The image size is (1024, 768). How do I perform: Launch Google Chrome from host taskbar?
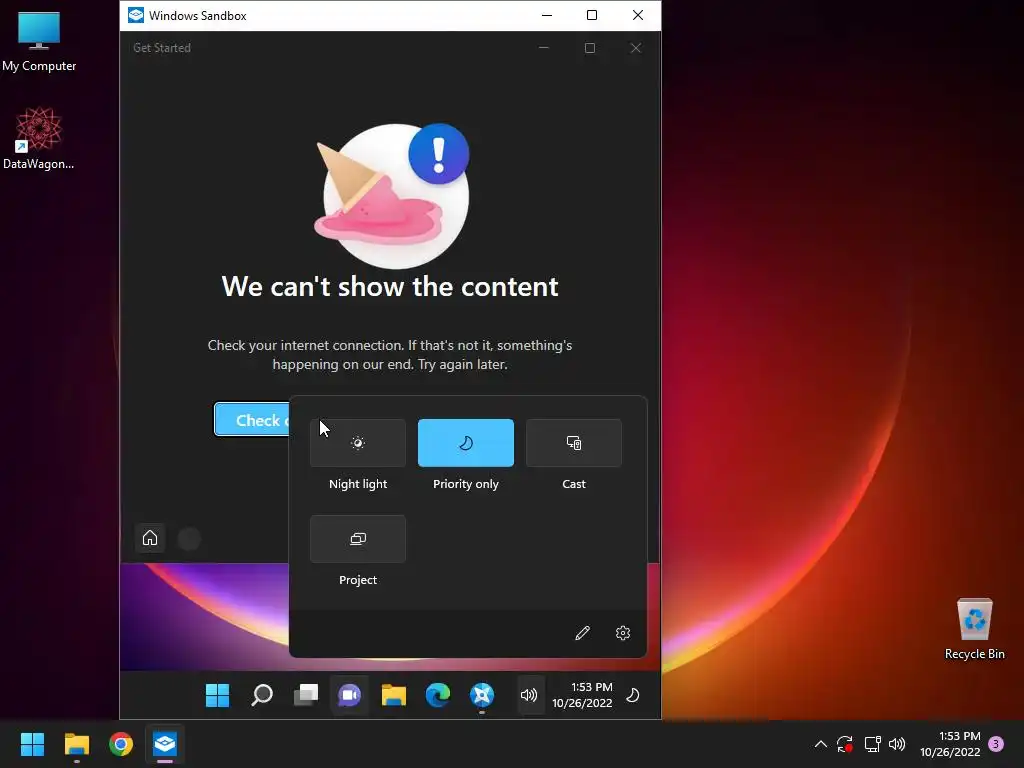click(x=121, y=744)
